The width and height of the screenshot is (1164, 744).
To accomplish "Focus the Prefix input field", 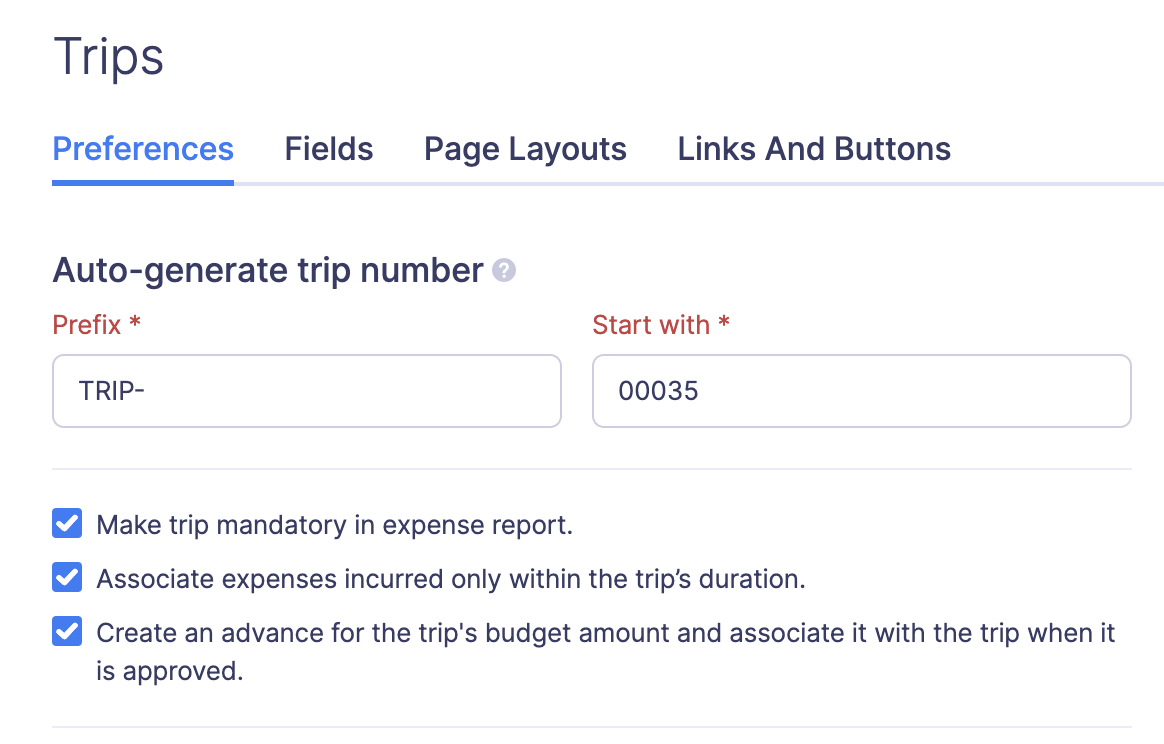I will pyautogui.click(x=306, y=391).
